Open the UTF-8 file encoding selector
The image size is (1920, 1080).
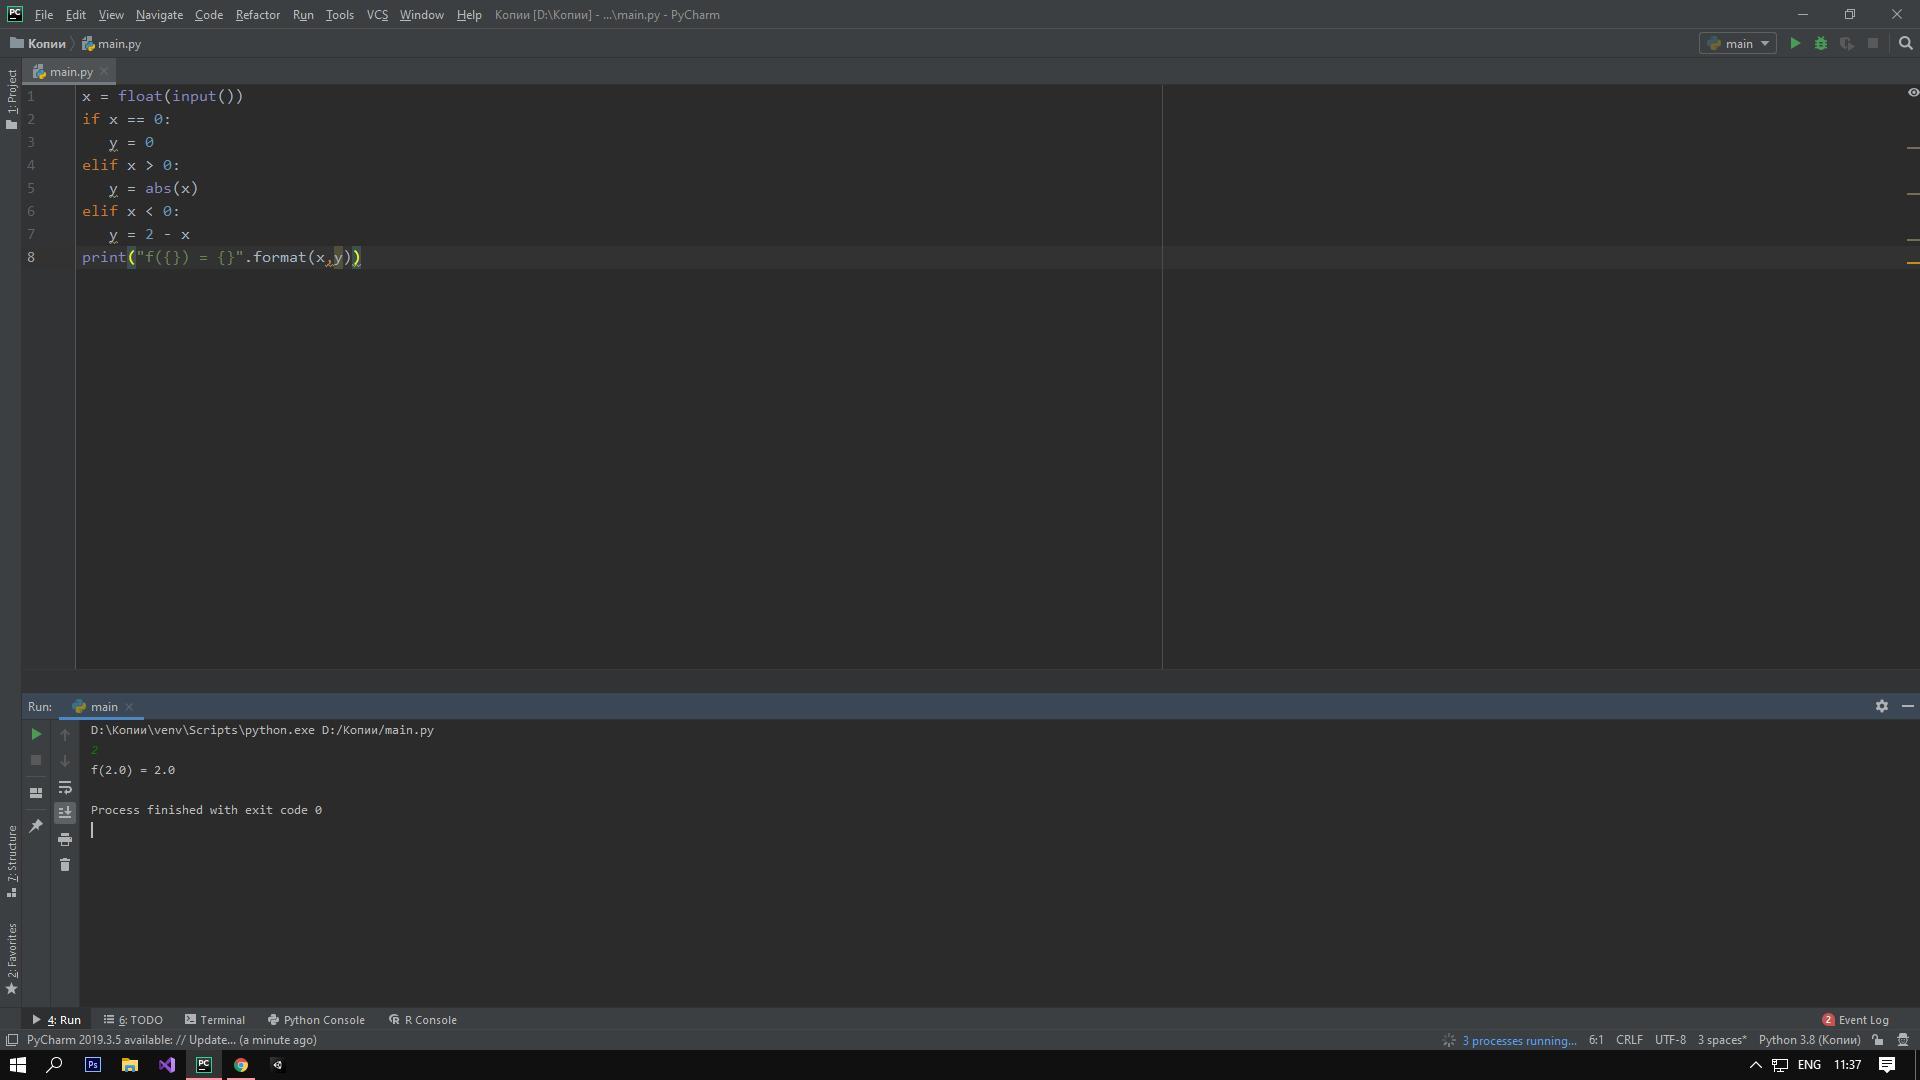coord(1669,1040)
